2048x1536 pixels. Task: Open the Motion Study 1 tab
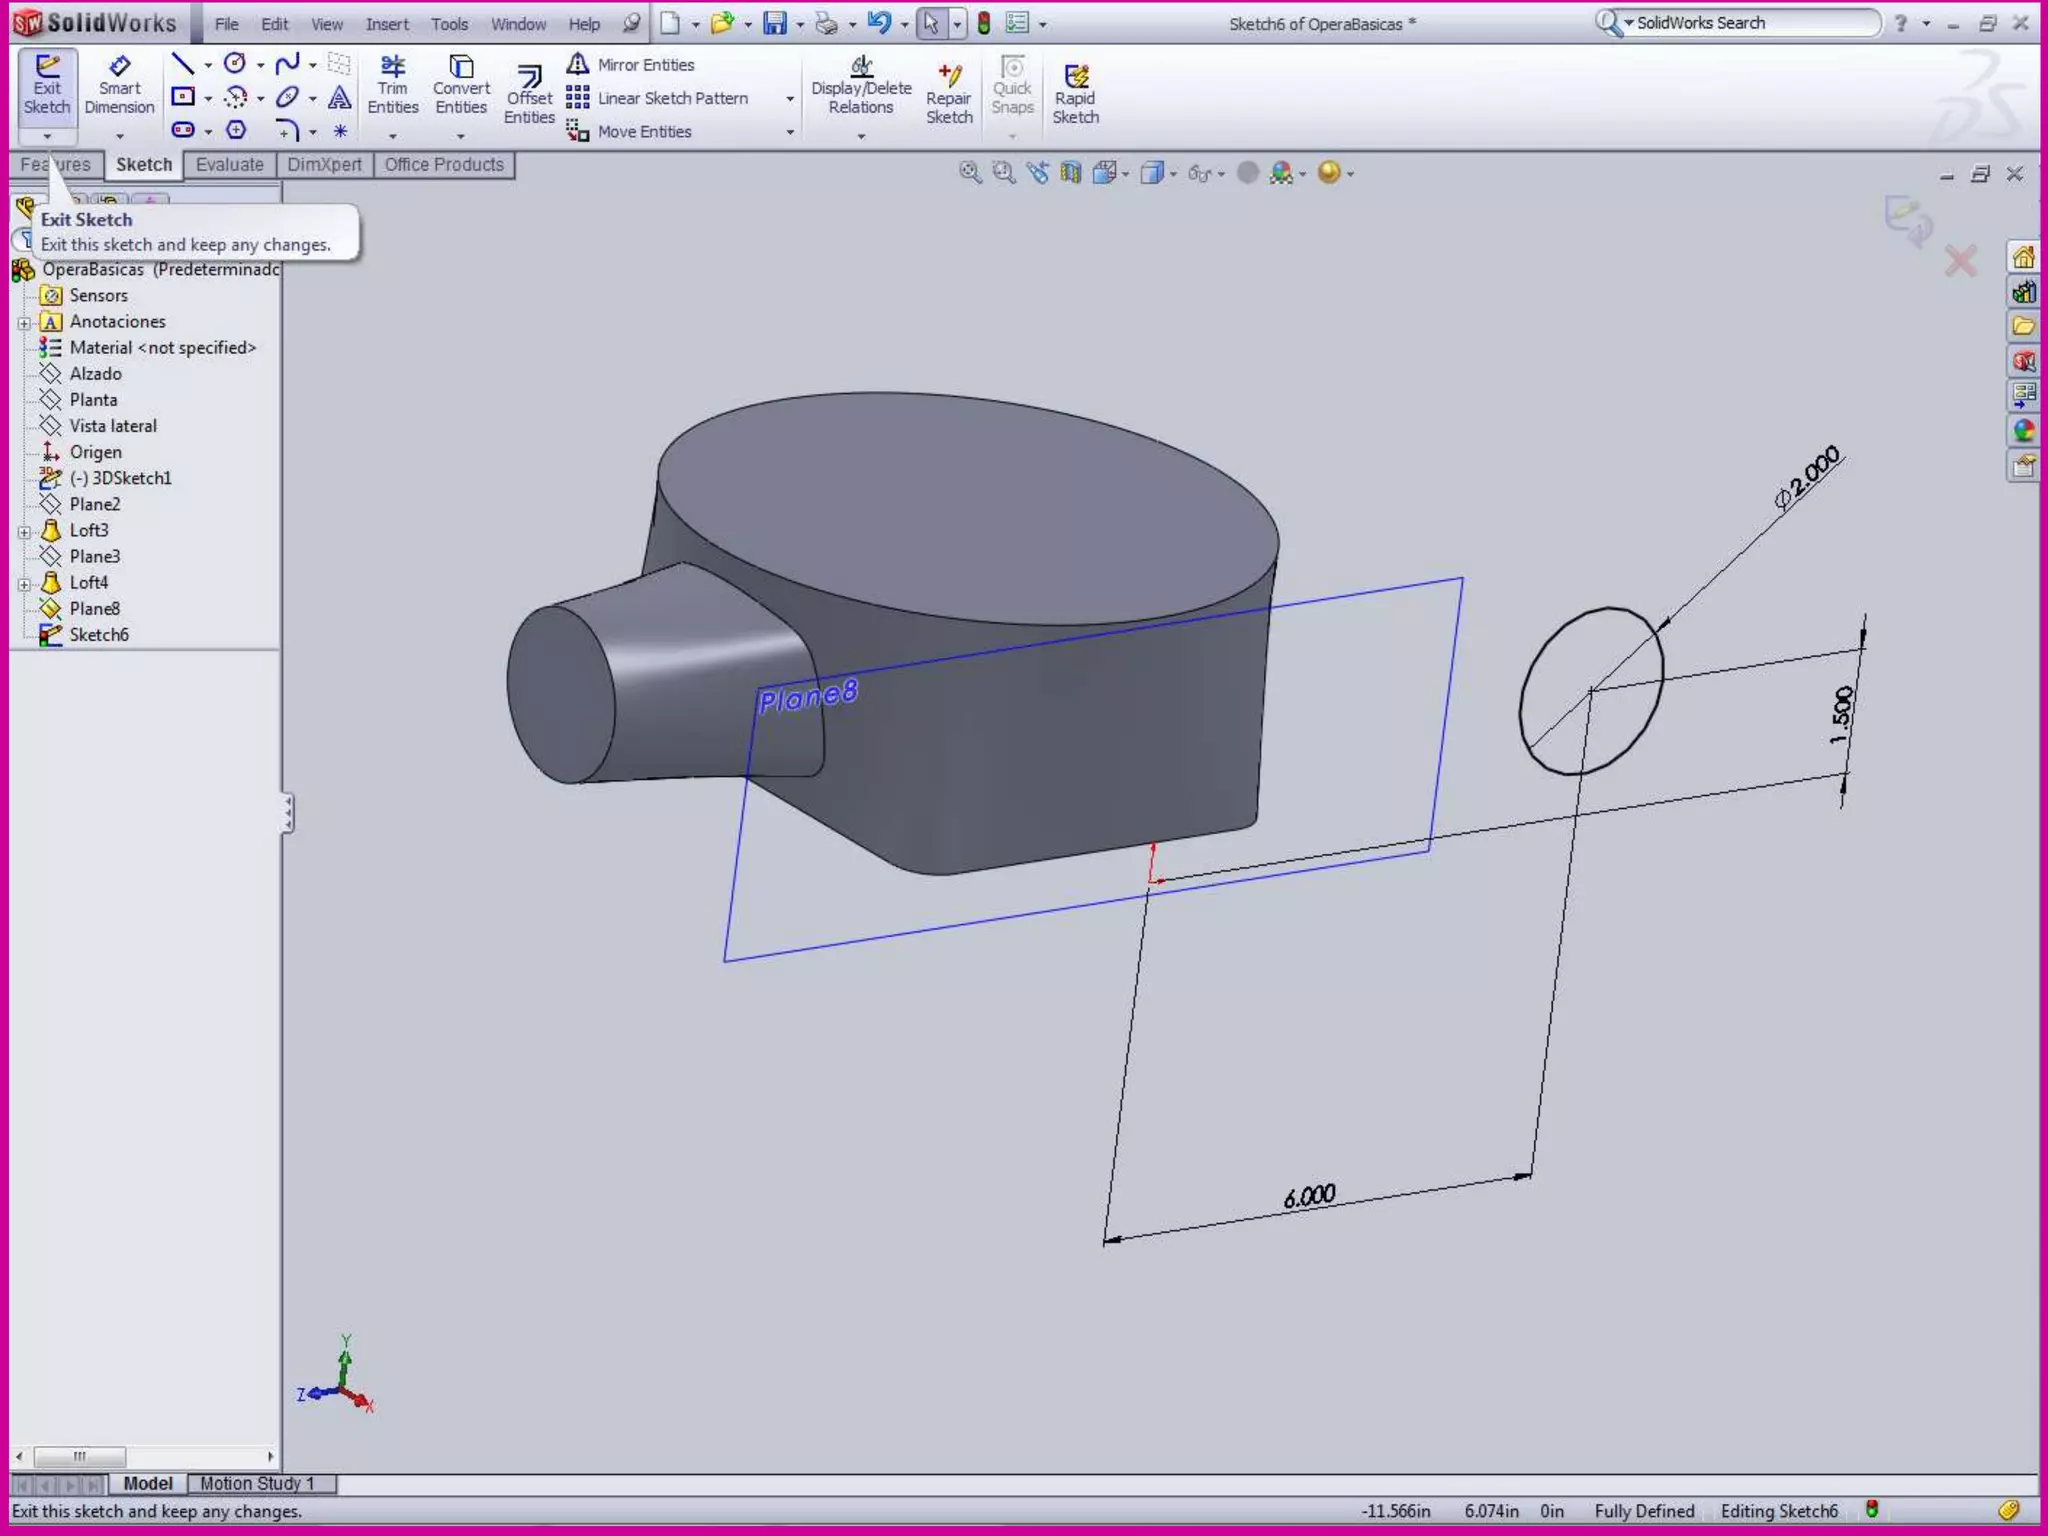[x=257, y=1483]
